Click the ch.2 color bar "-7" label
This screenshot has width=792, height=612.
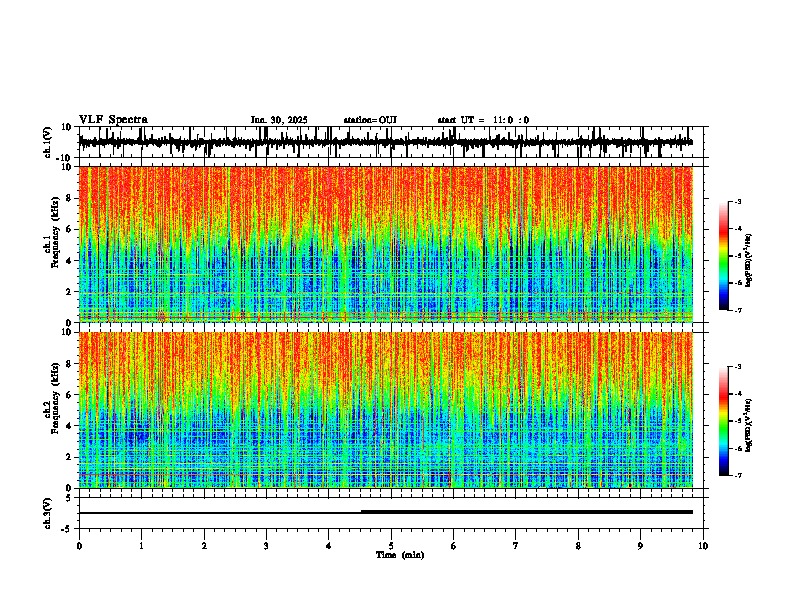737,475
